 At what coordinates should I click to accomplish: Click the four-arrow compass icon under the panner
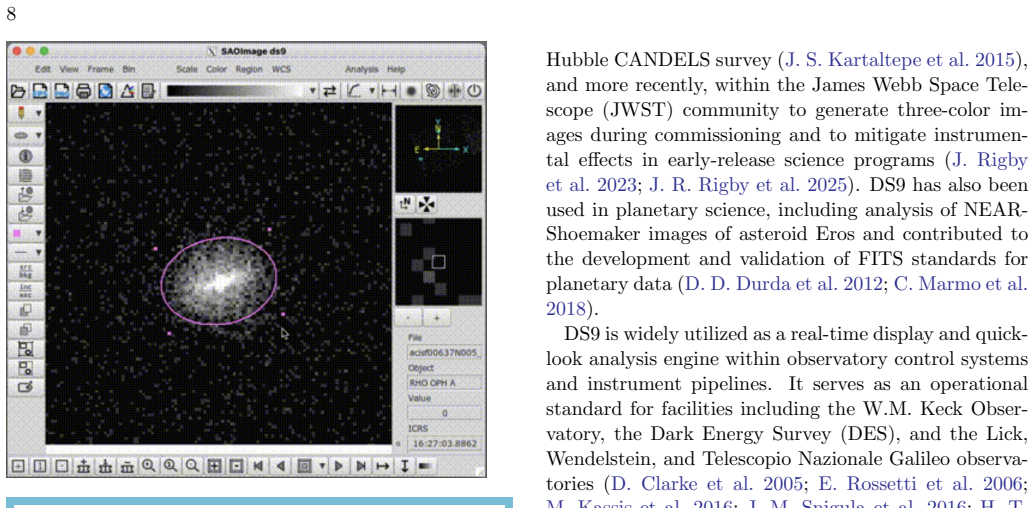[x=428, y=205]
